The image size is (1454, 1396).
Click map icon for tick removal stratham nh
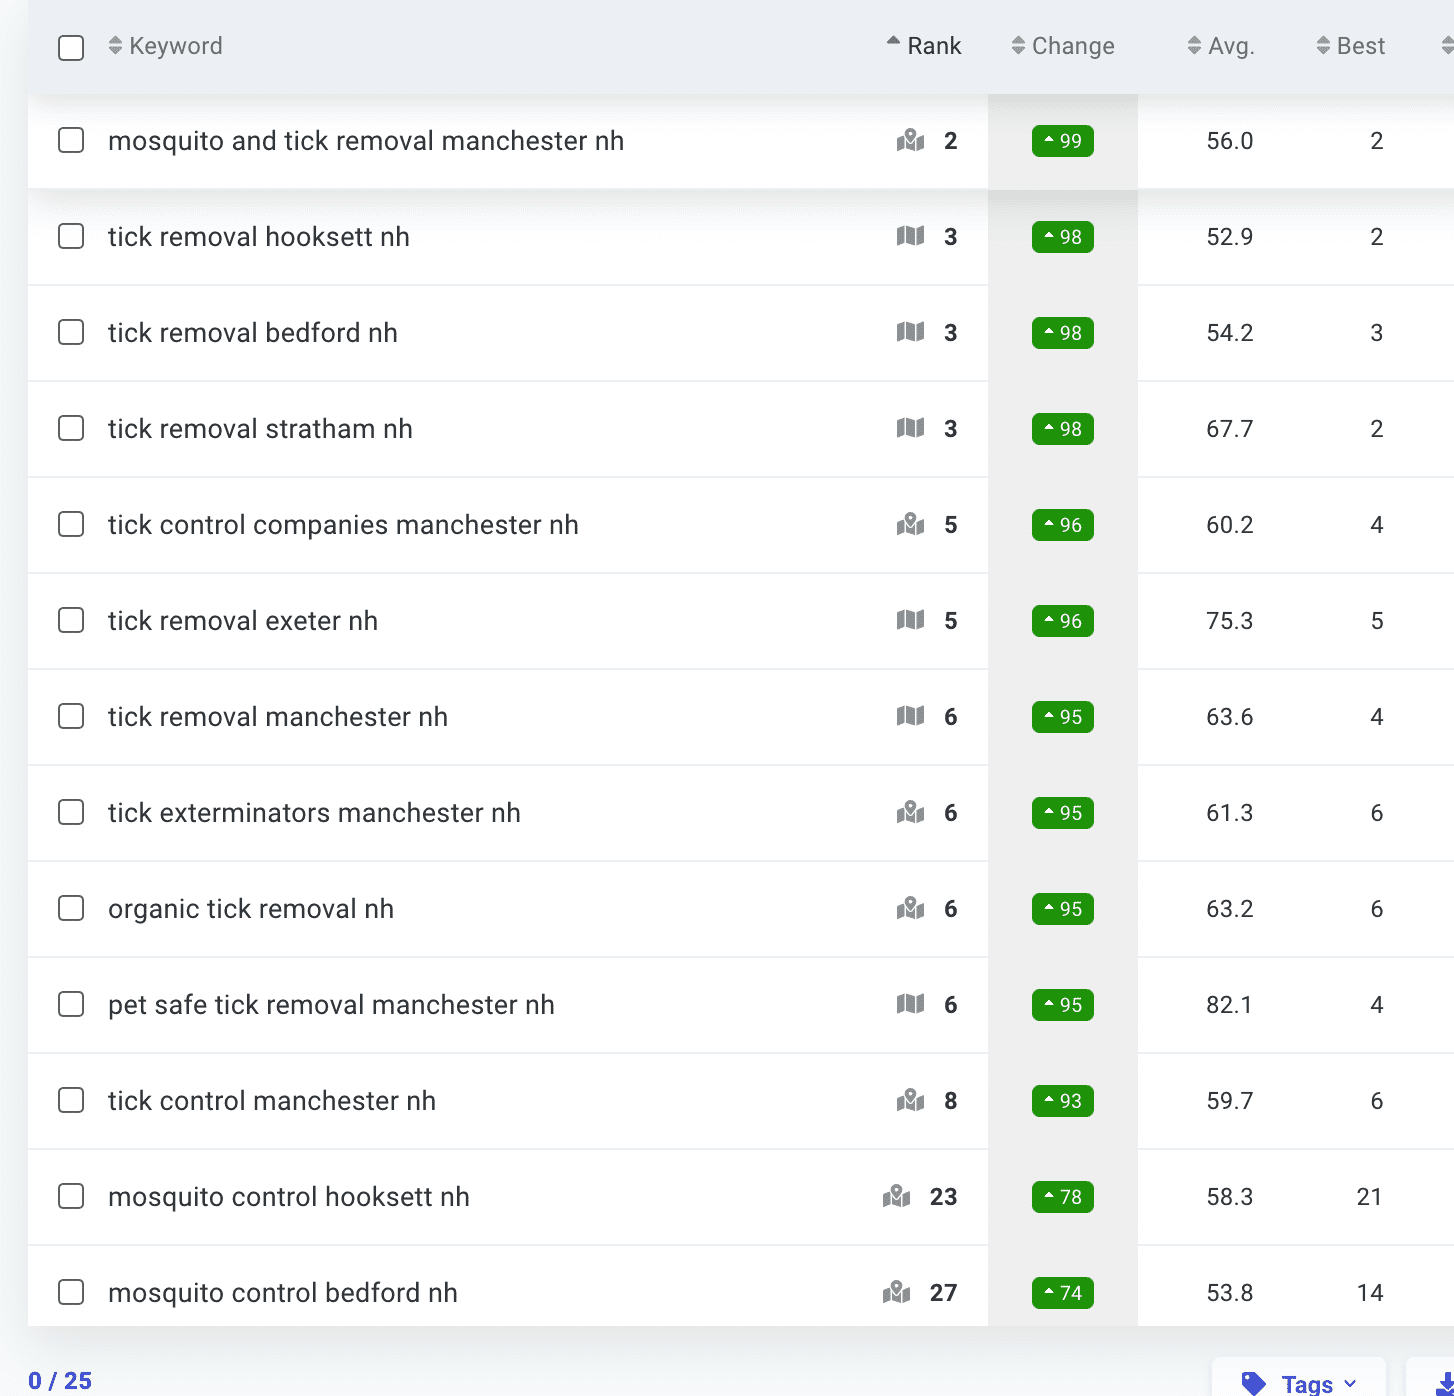tap(910, 428)
